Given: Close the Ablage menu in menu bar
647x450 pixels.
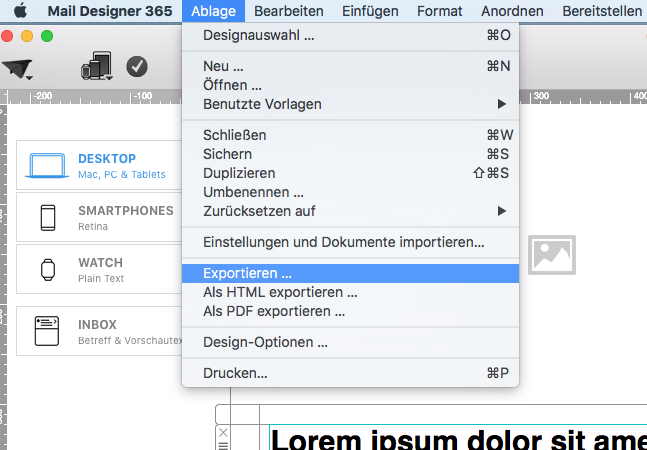Looking at the screenshot, I should point(213,11).
